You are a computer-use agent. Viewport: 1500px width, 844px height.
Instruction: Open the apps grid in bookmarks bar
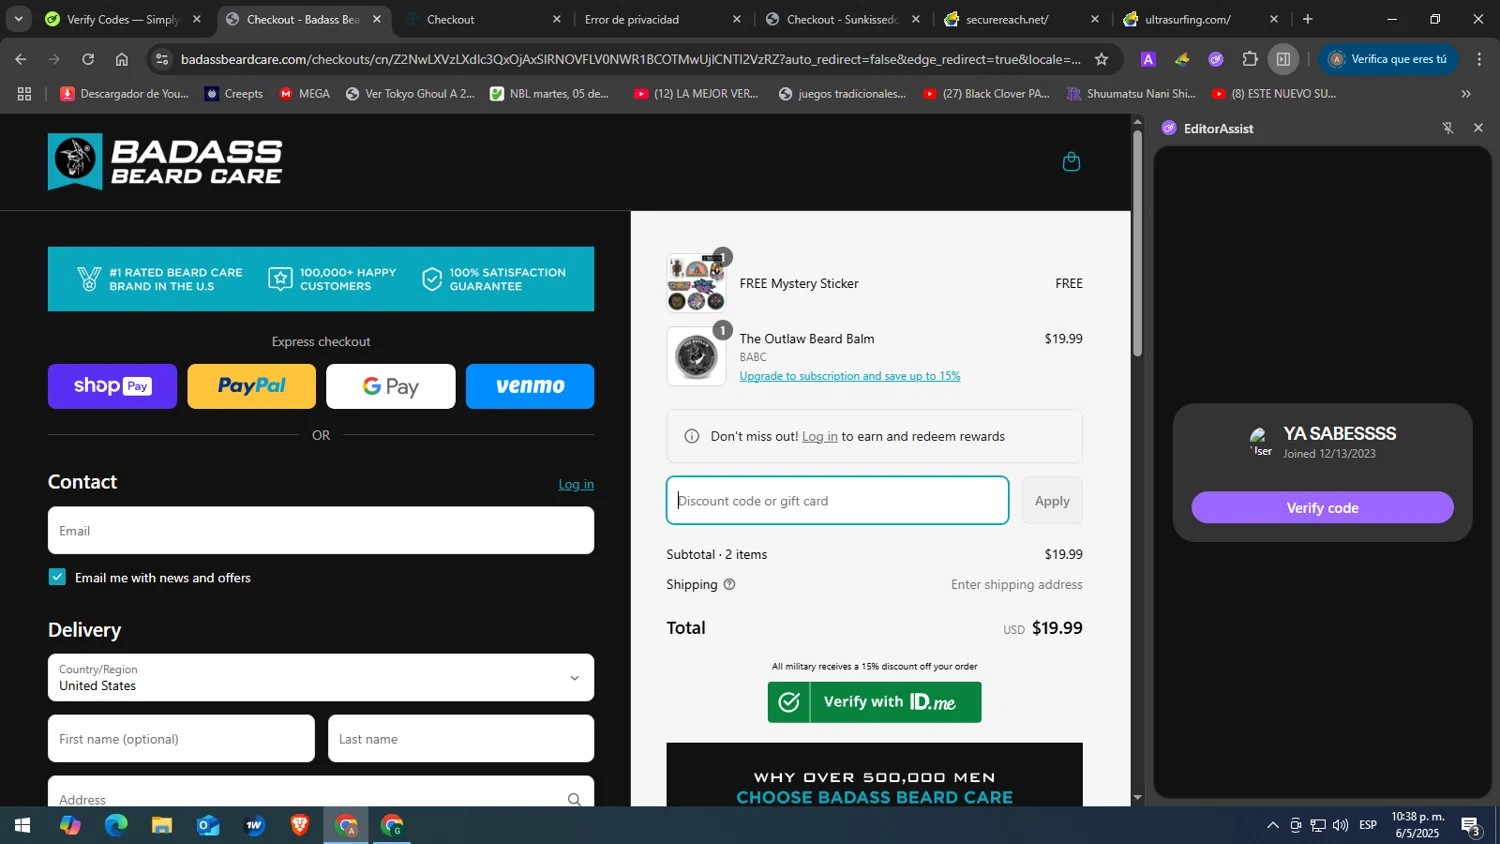24,94
